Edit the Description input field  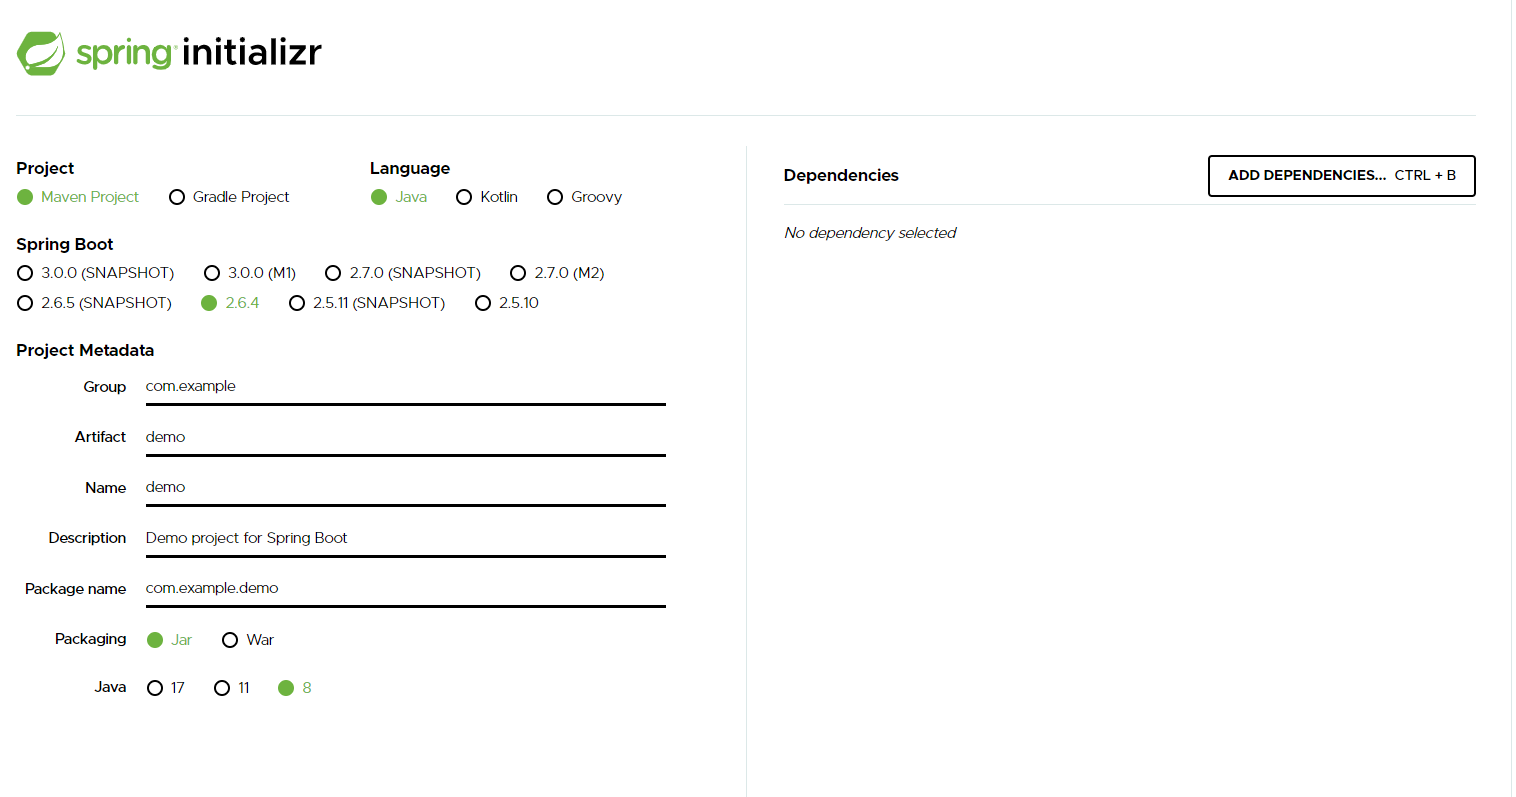(406, 539)
